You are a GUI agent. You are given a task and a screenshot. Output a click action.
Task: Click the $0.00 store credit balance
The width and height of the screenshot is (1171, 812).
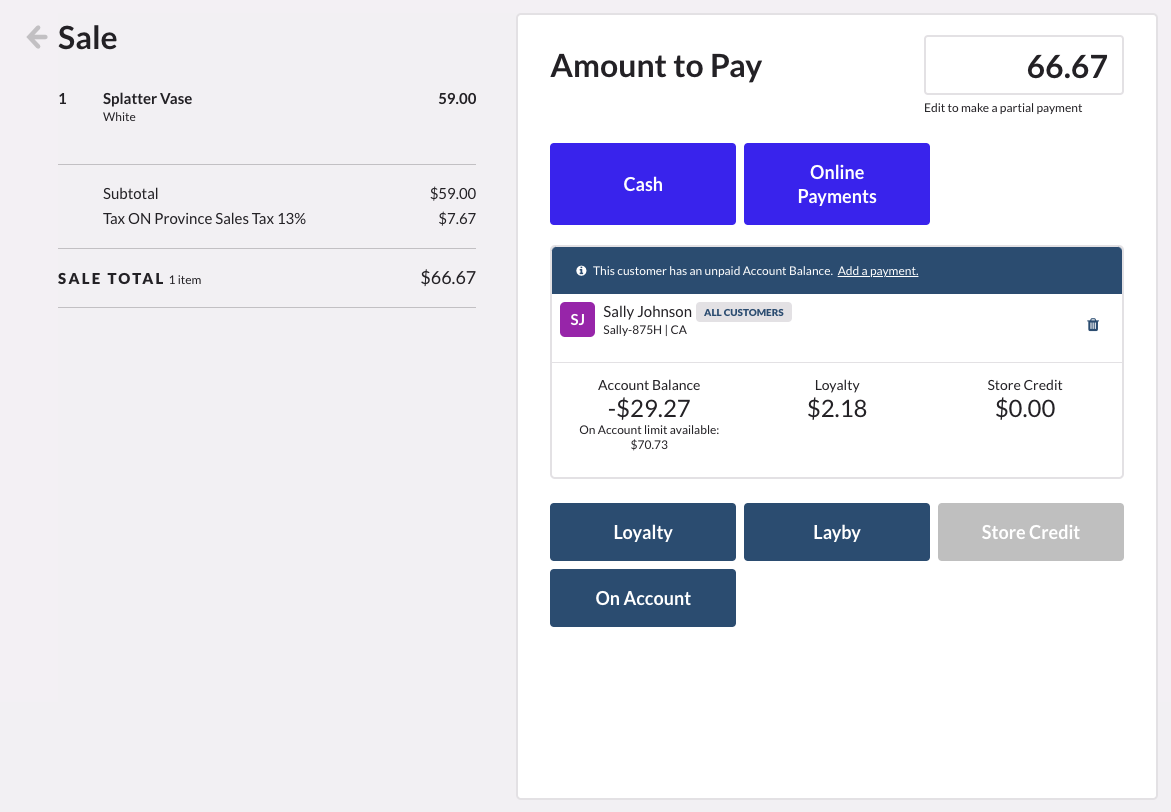(1024, 408)
